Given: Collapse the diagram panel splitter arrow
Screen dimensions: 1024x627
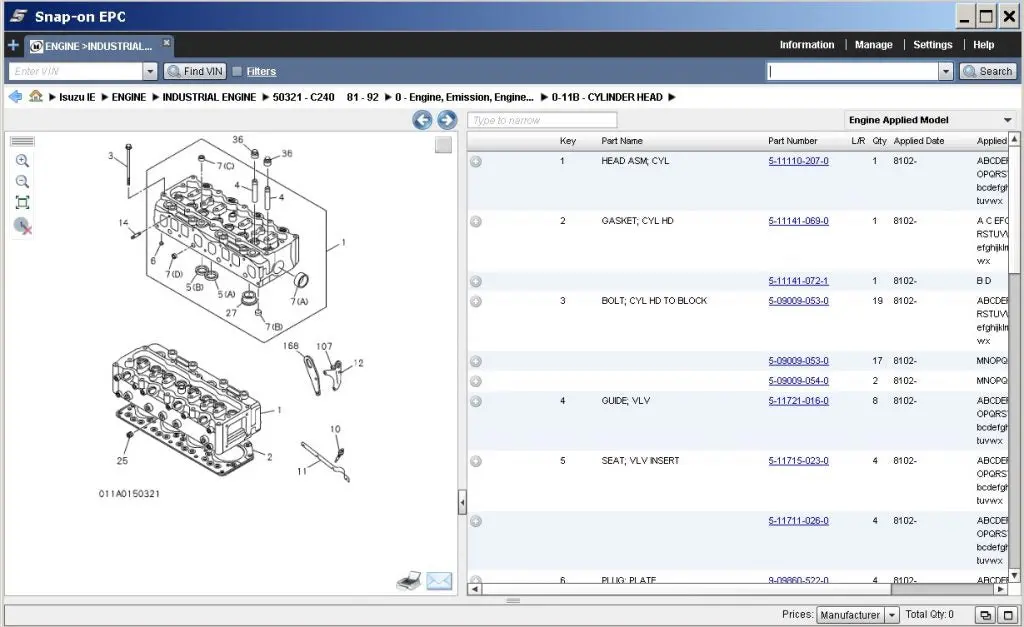Looking at the screenshot, I should pos(462,502).
